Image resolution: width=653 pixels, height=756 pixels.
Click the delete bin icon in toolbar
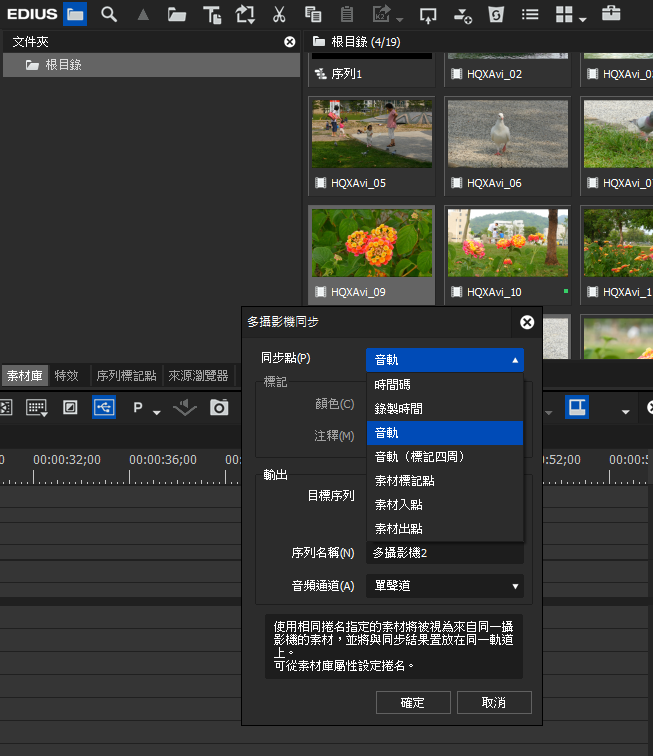point(496,15)
